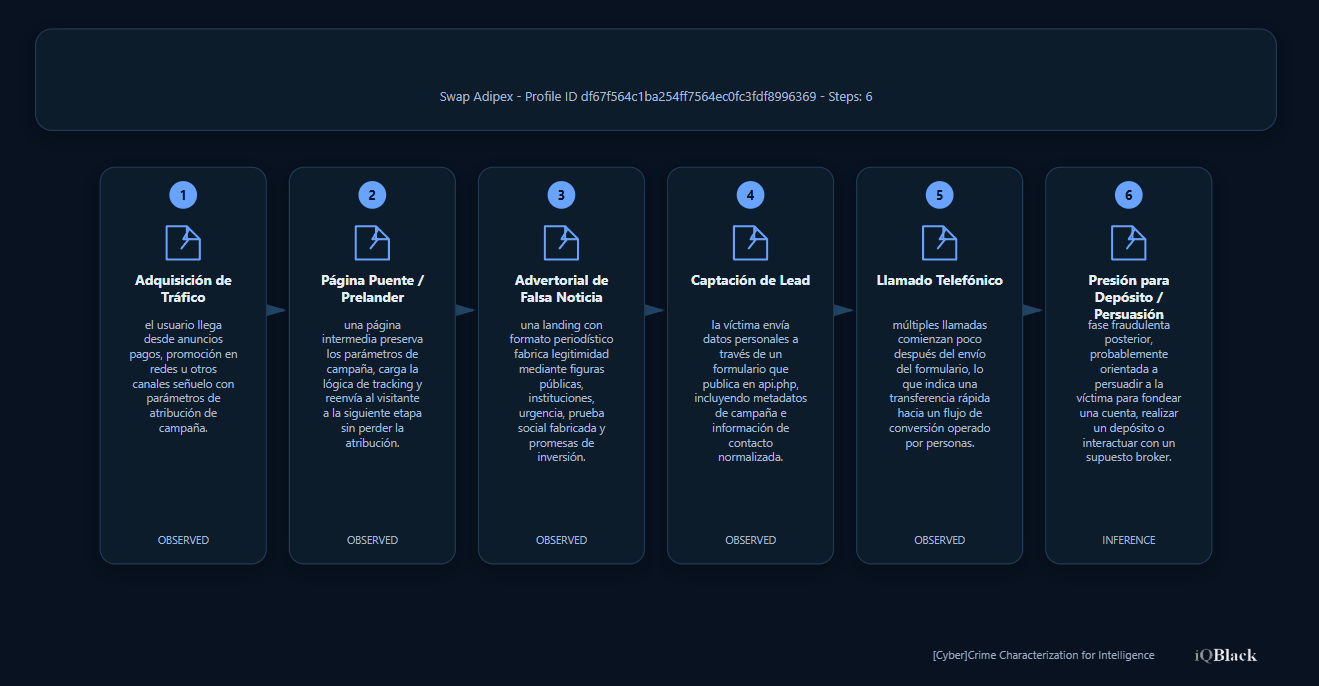Select the Advertorial de Falsa Noticia document icon
The height and width of the screenshot is (686, 1319).
561,242
